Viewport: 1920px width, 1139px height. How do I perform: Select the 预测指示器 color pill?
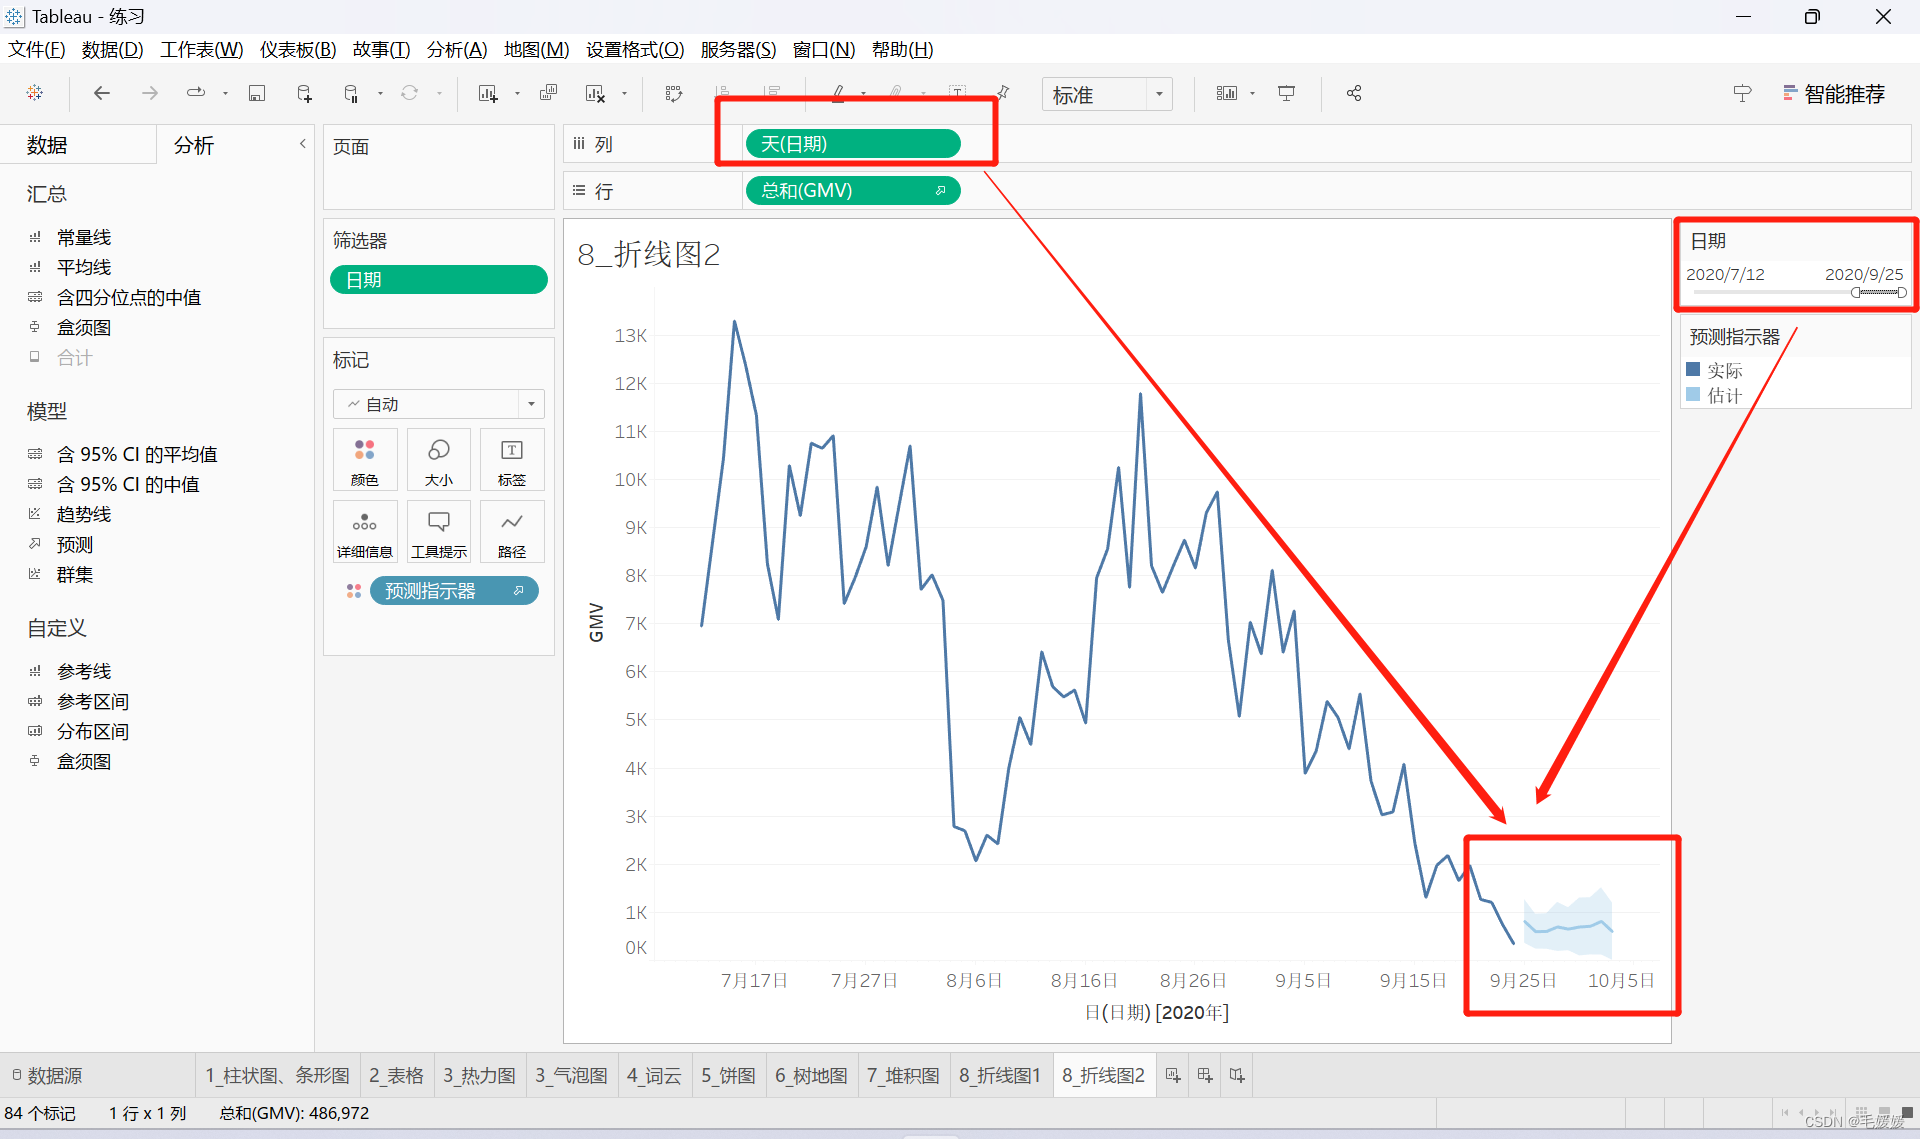[x=454, y=591]
